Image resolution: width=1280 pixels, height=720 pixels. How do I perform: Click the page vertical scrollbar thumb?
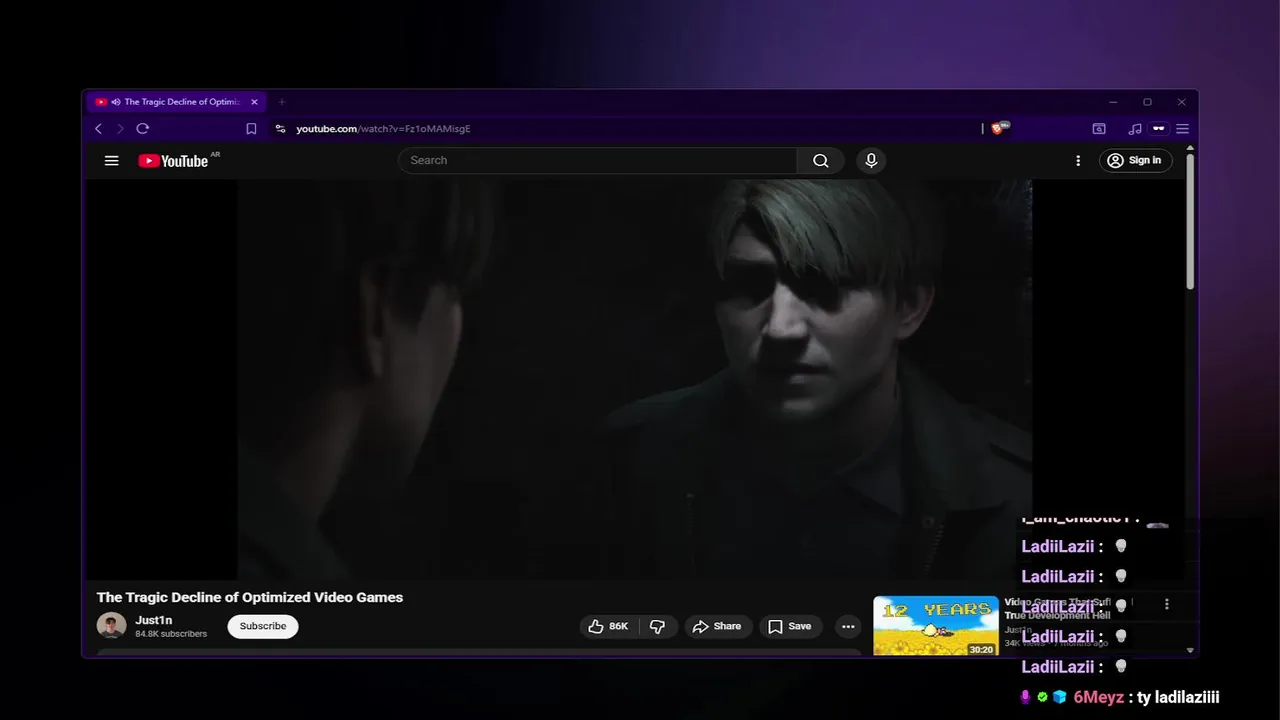click(x=1190, y=222)
